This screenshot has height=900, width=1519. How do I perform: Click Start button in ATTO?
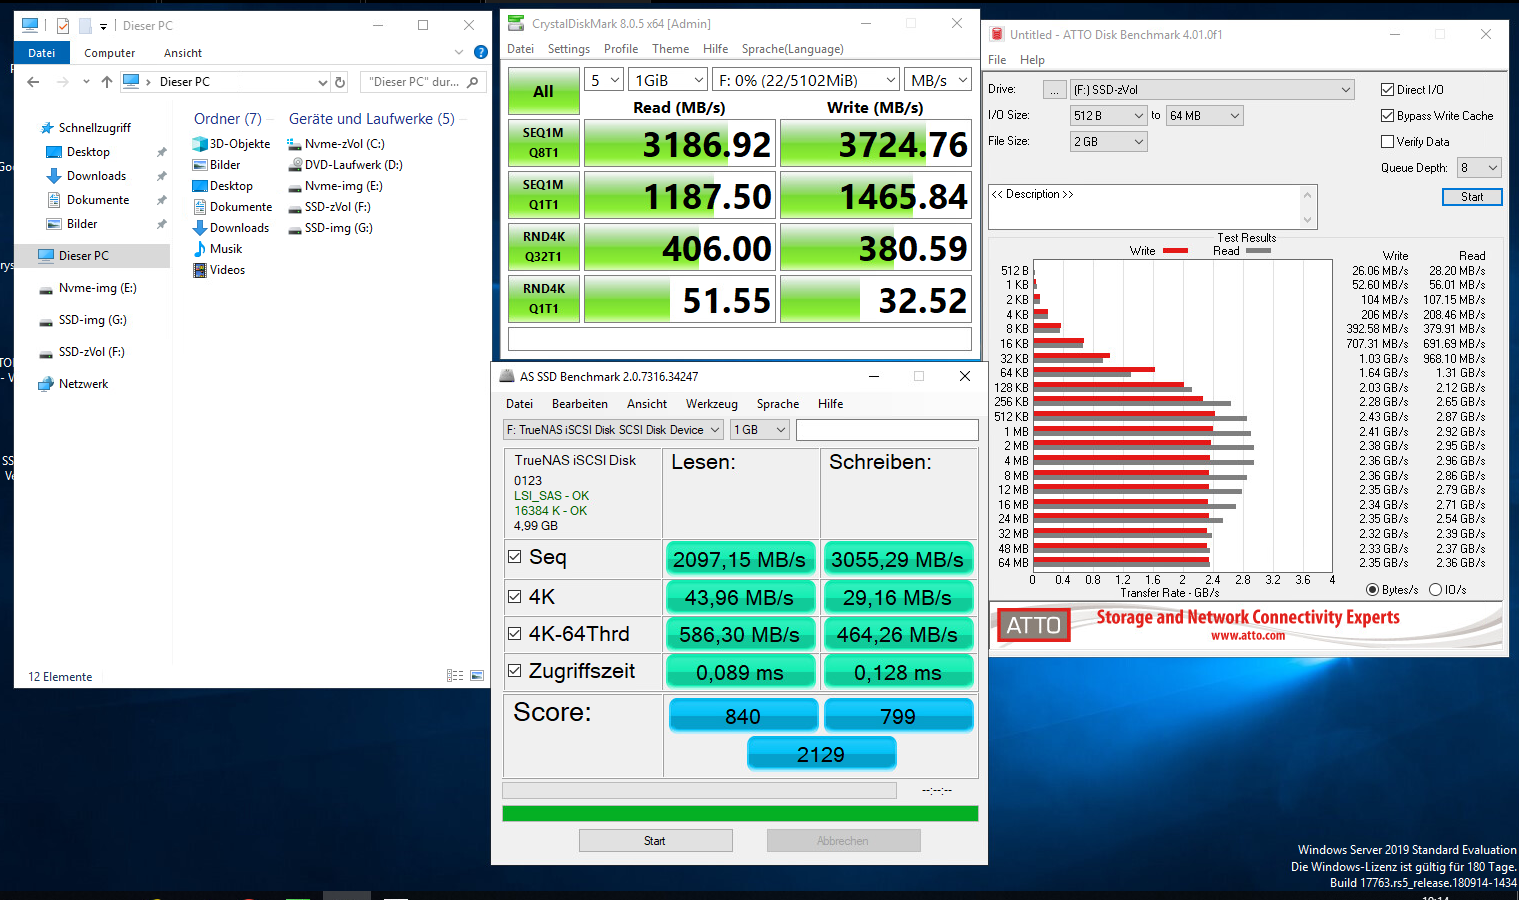[x=1472, y=197]
